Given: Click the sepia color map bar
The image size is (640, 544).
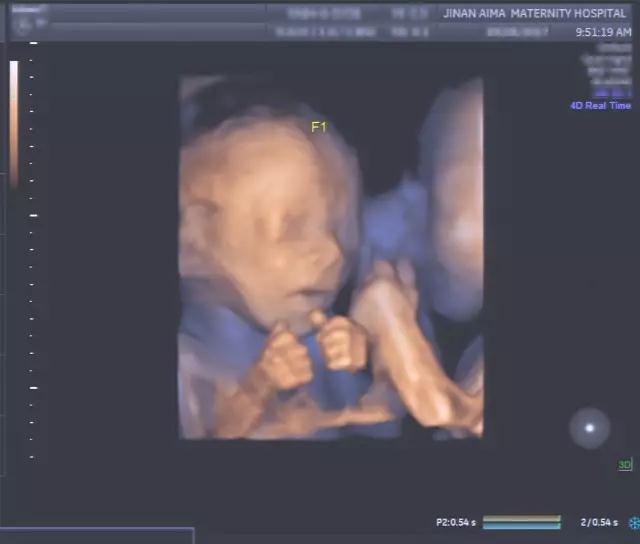Looking at the screenshot, I should [14, 123].
